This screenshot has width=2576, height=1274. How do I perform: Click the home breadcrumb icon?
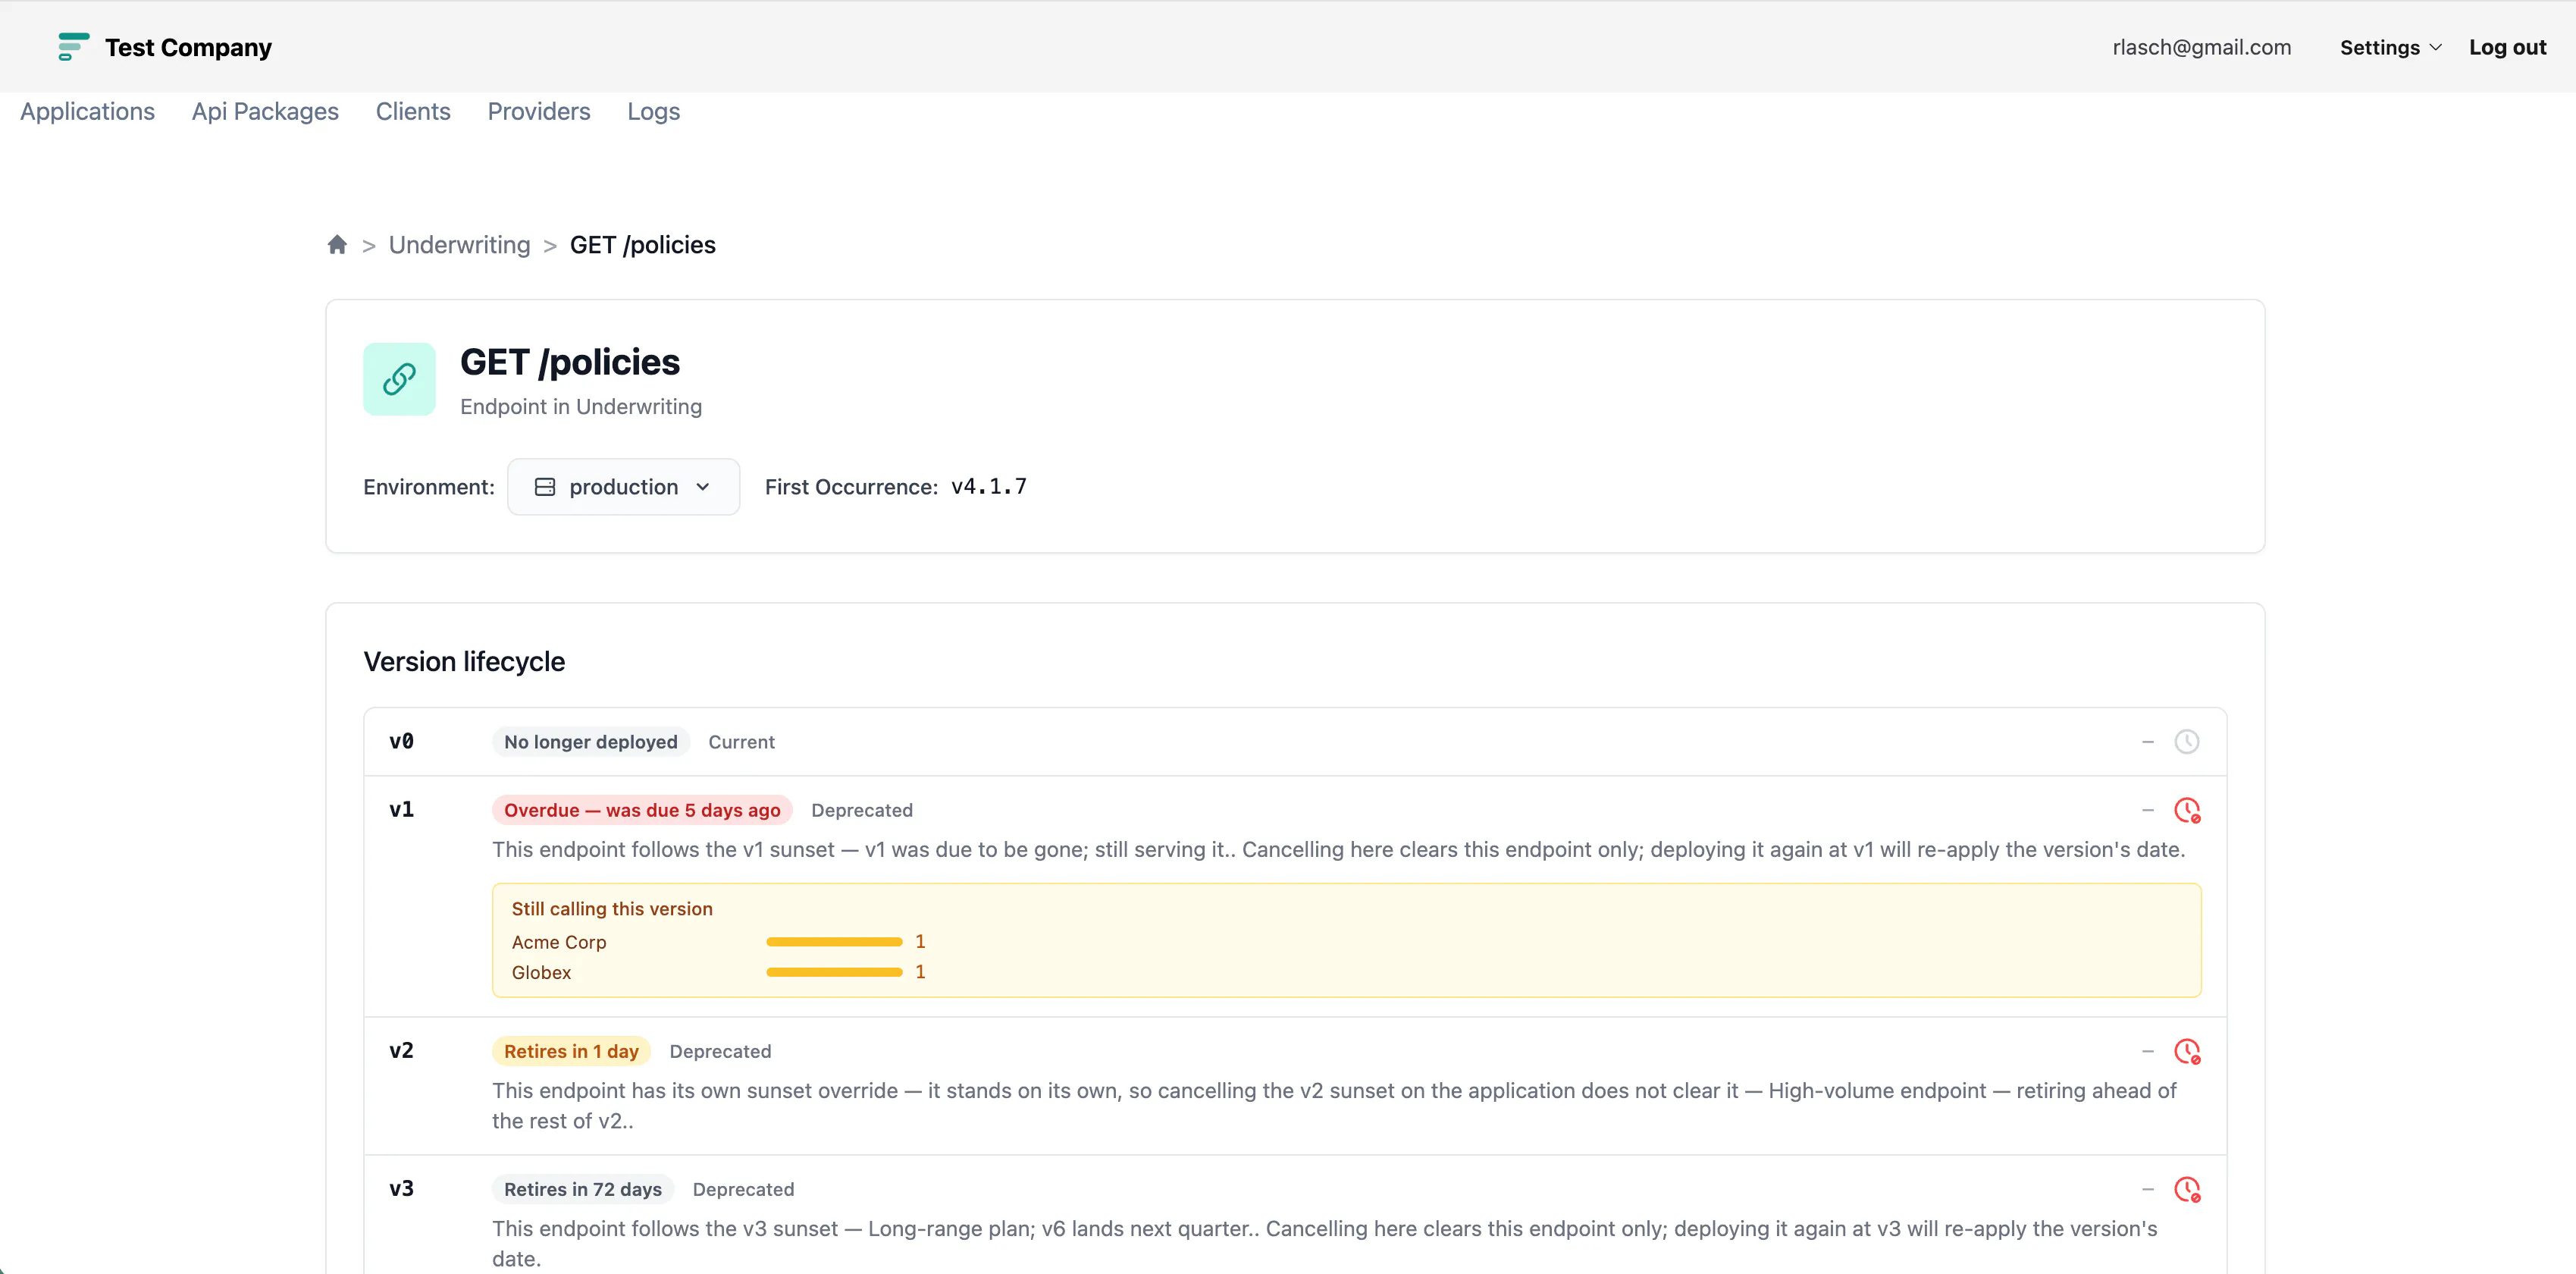337,245
